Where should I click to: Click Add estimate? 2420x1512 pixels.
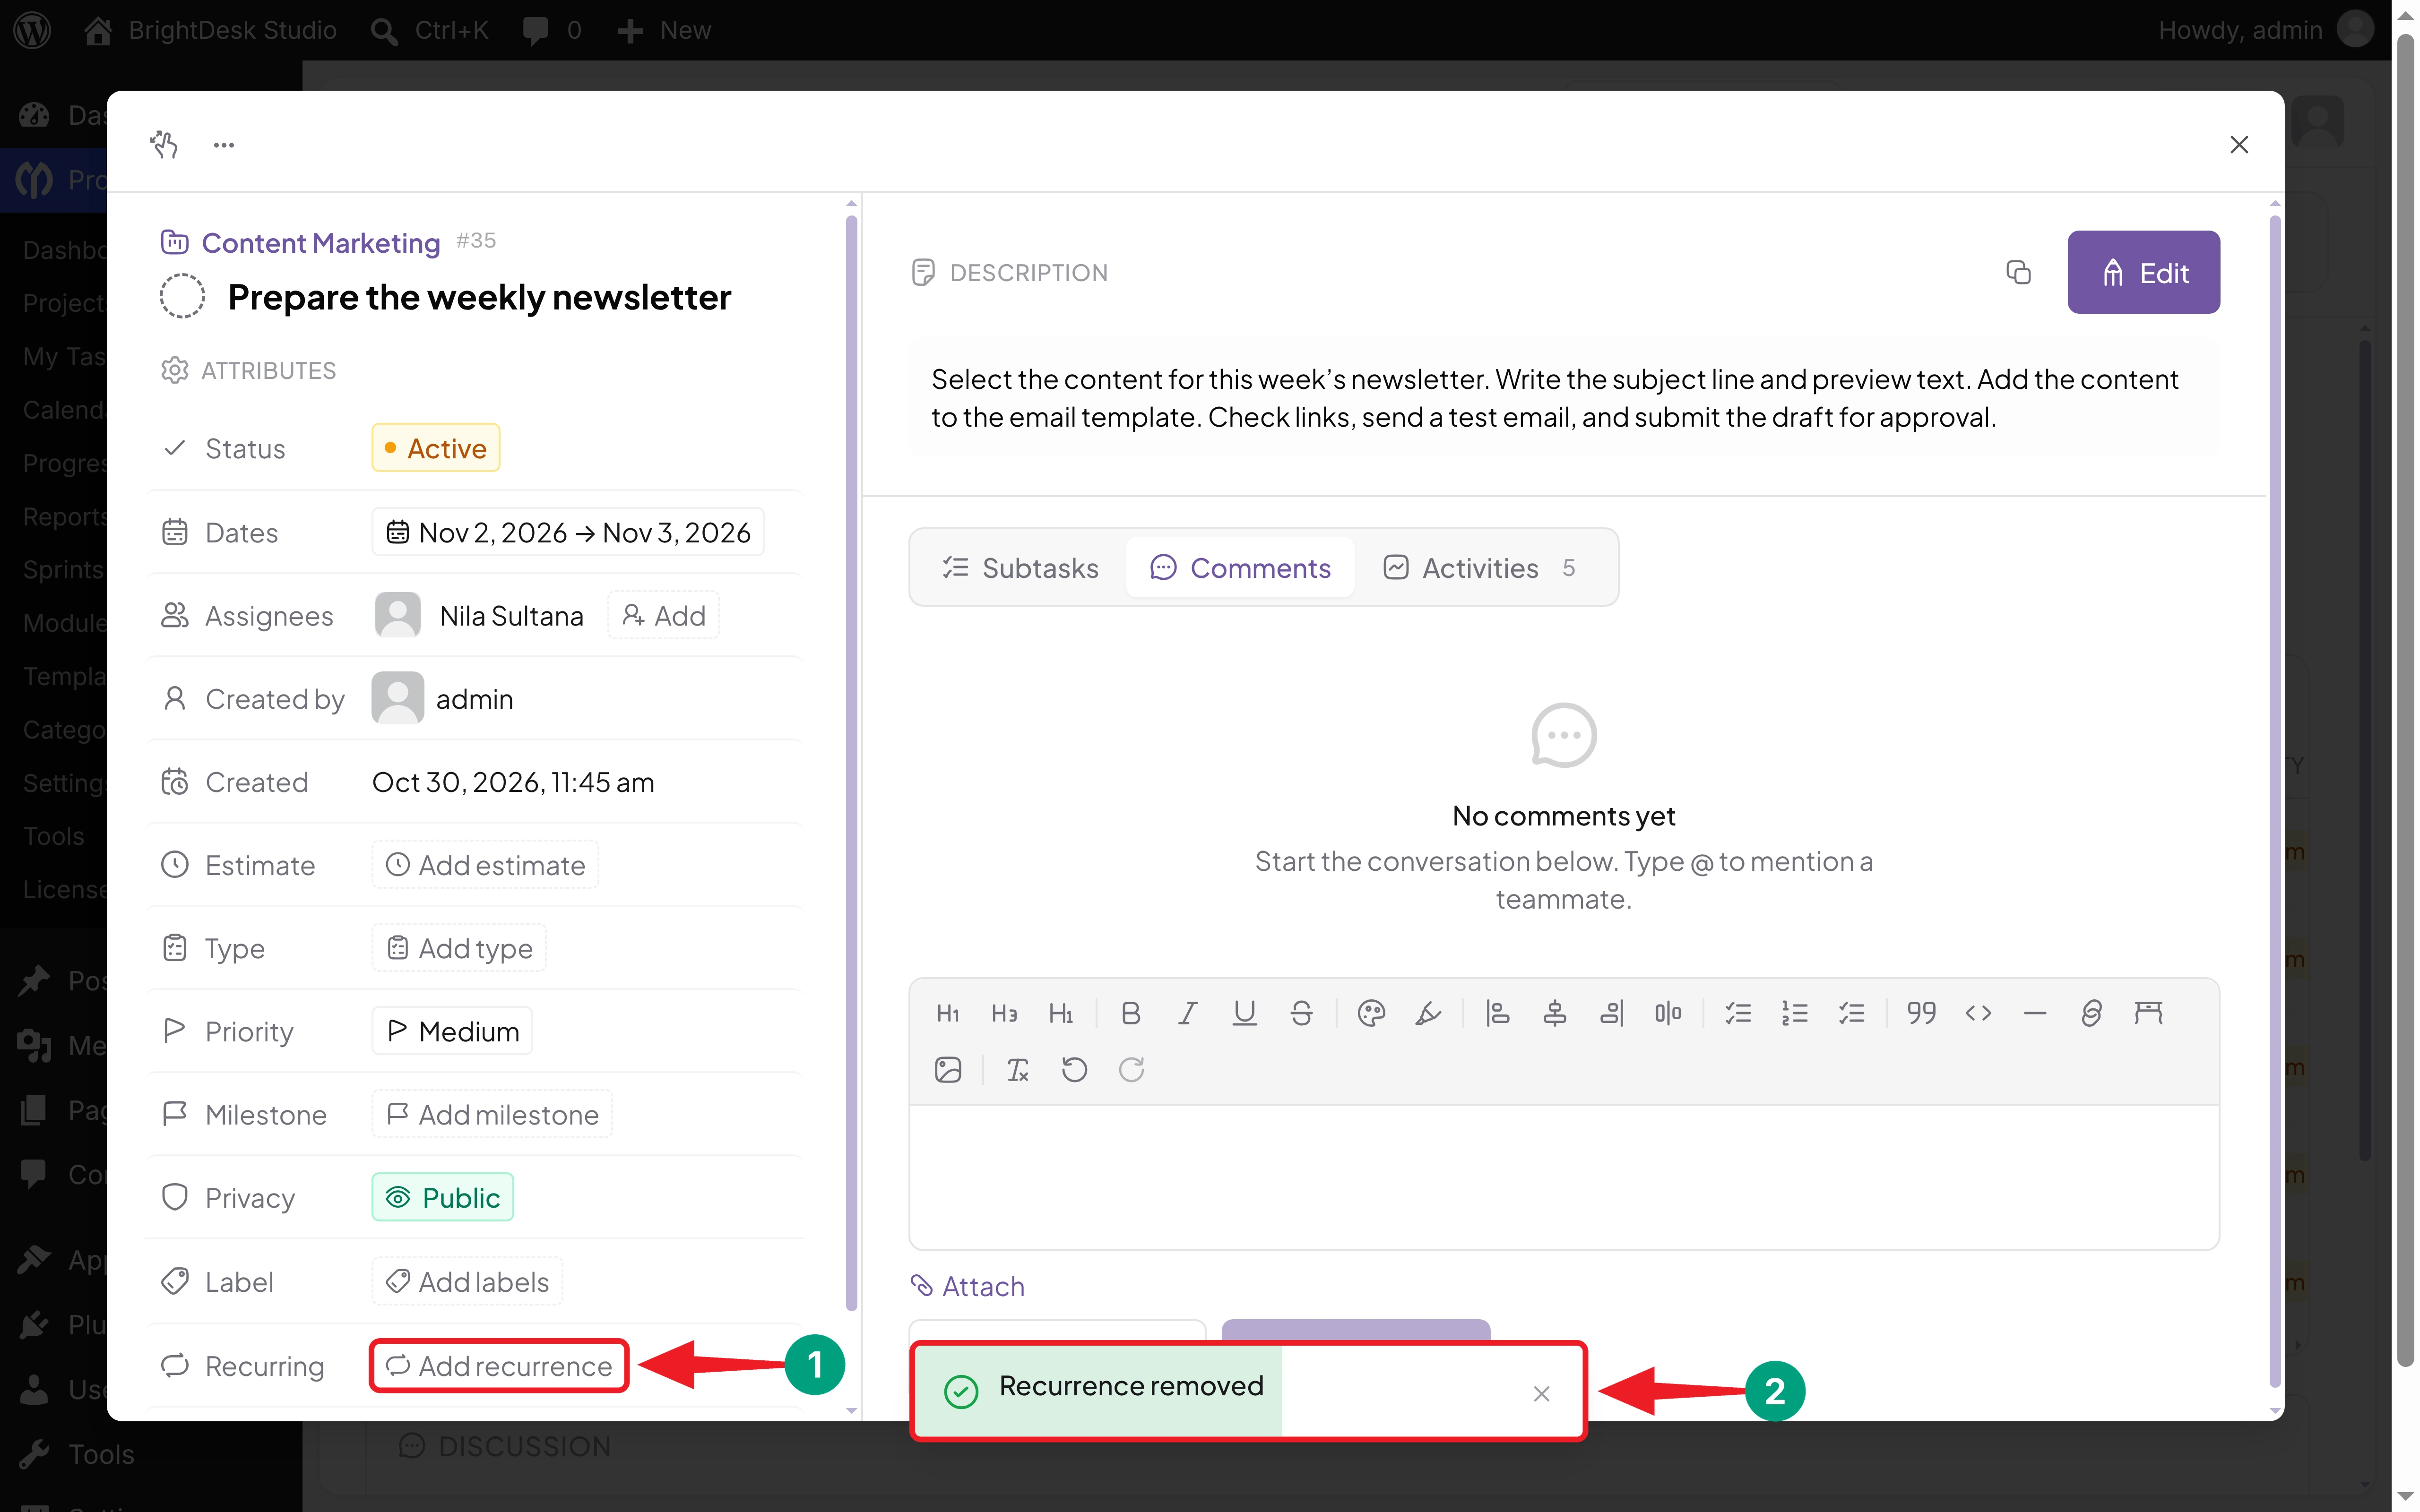click(x=486, y=865)
